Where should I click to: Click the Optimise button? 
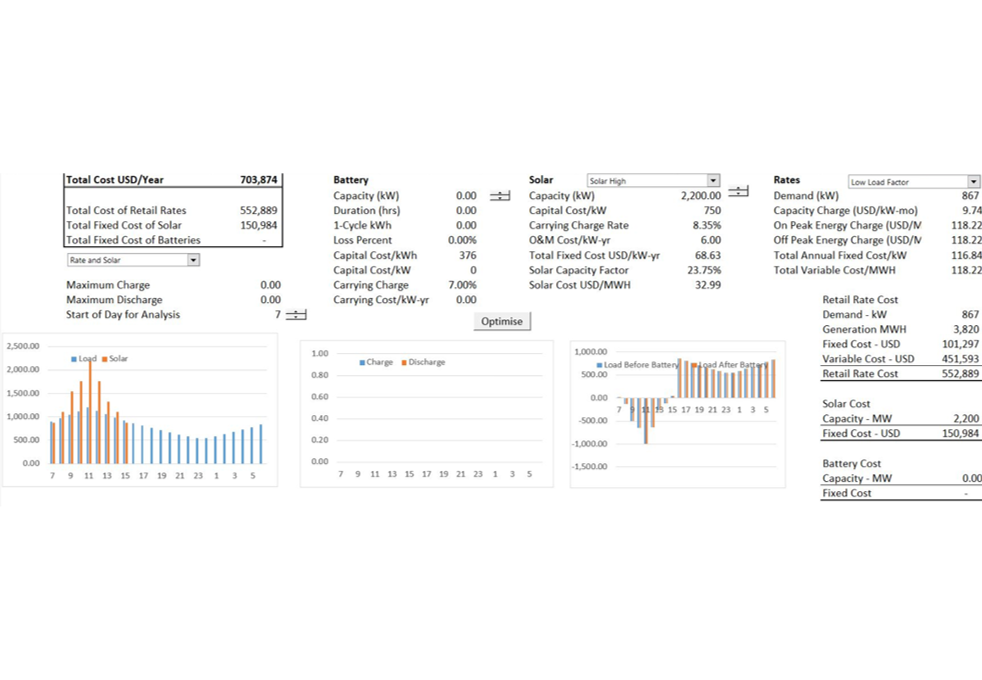coord(502,321)
